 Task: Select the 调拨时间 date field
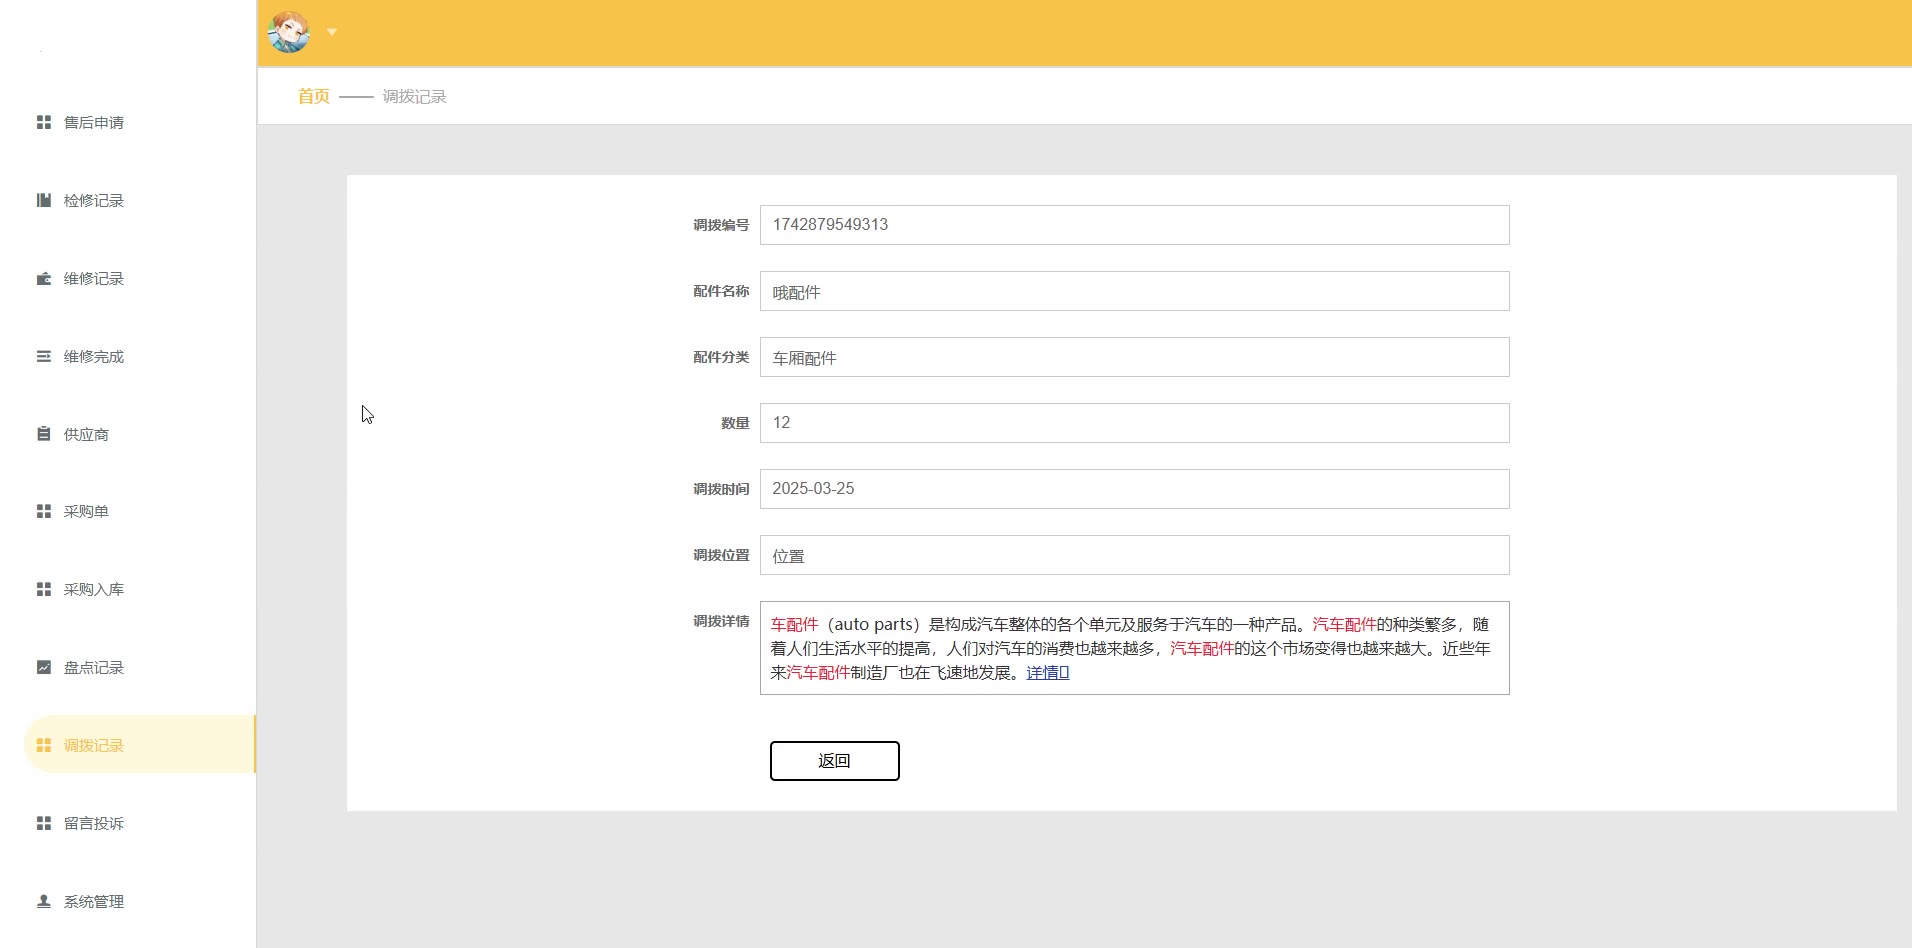pyautogui.click(x=1134, y=489)
